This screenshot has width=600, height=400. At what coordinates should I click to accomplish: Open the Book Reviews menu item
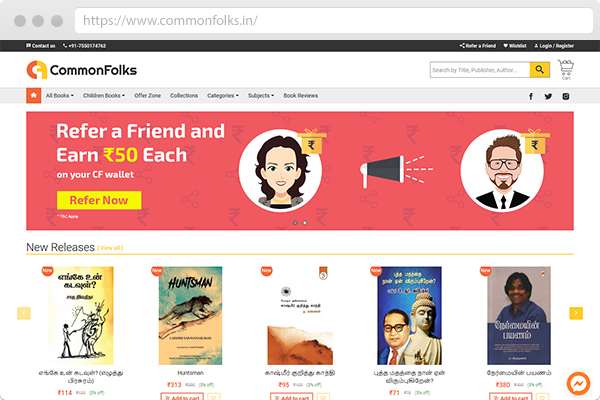click(x=300, y=96)
